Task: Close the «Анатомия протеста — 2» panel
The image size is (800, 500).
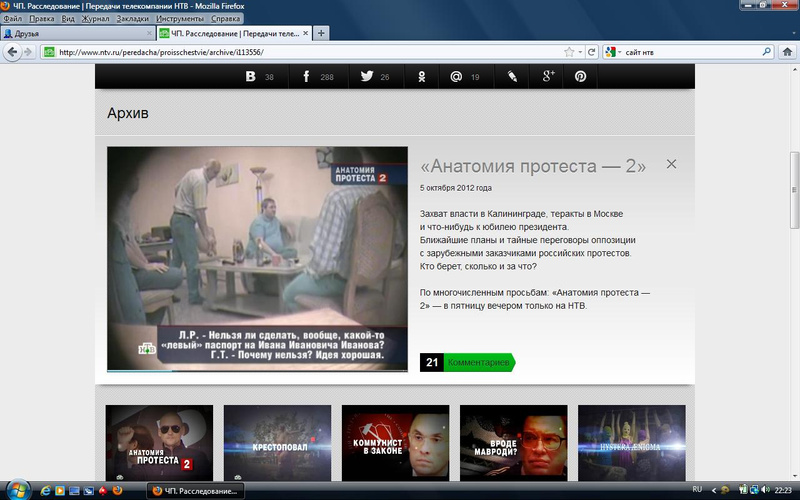Action: (x=672, y=164)
